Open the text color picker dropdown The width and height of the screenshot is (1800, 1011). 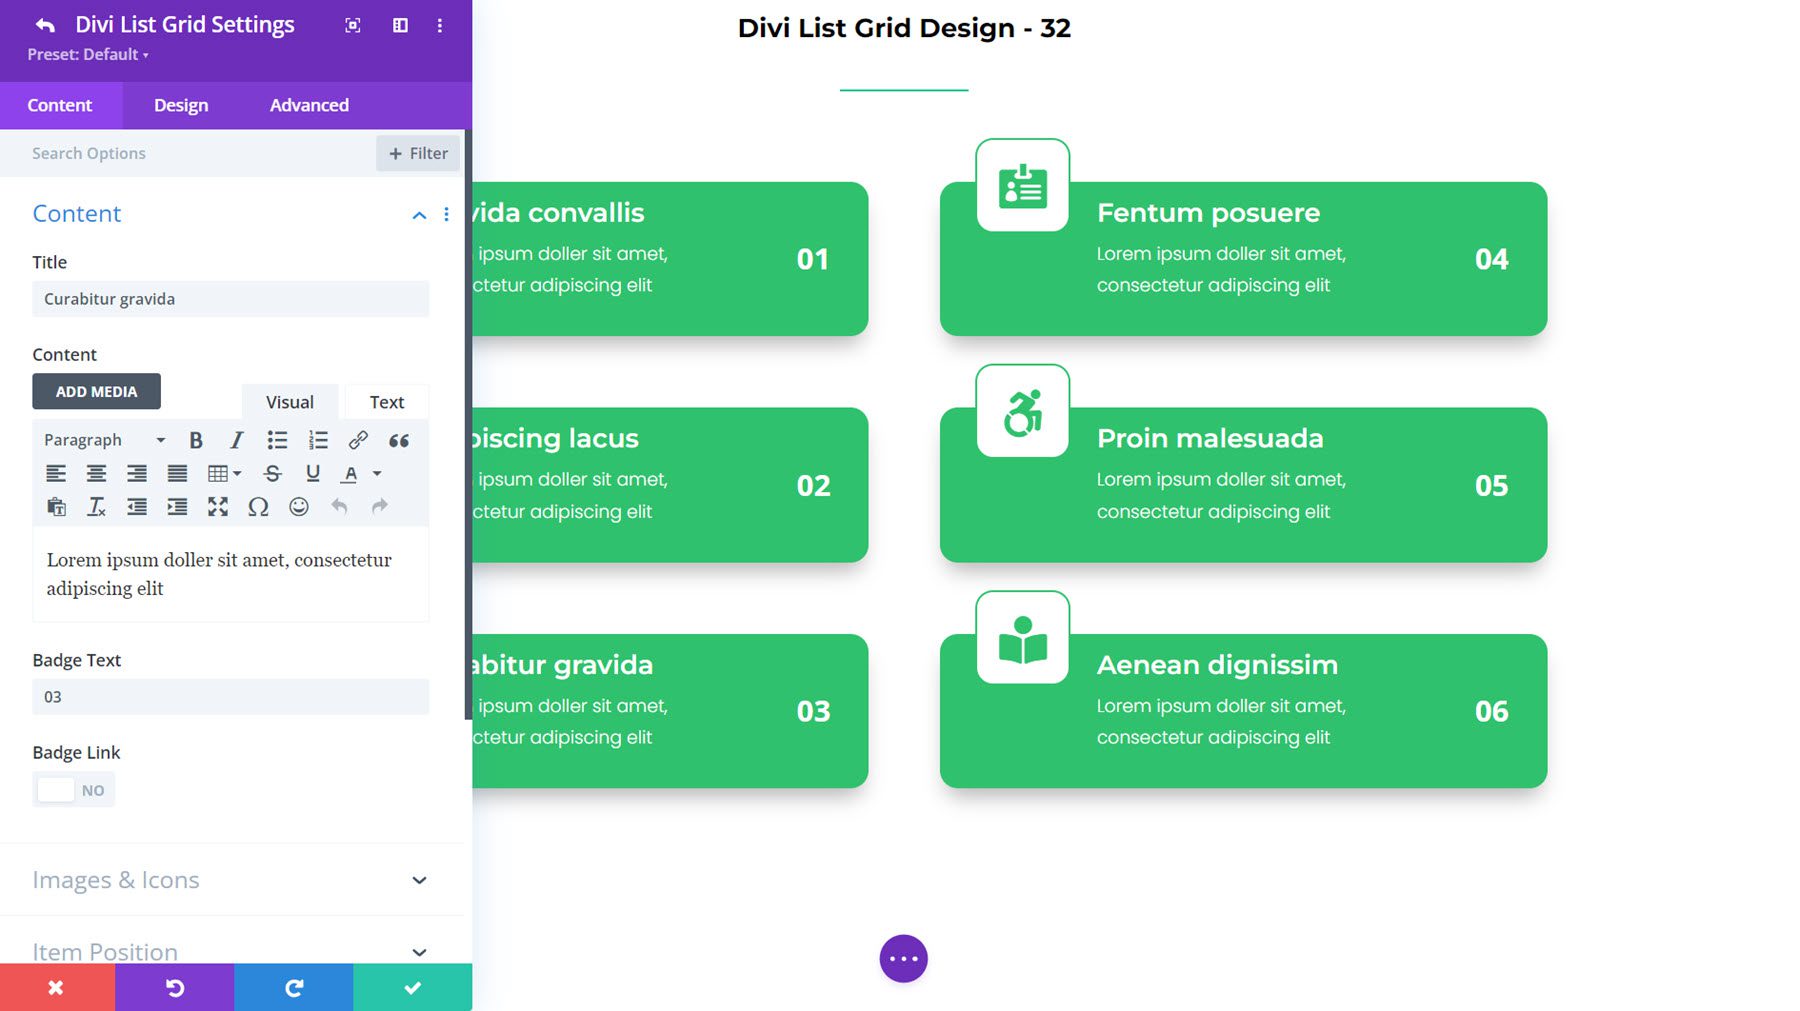point(377,473)
